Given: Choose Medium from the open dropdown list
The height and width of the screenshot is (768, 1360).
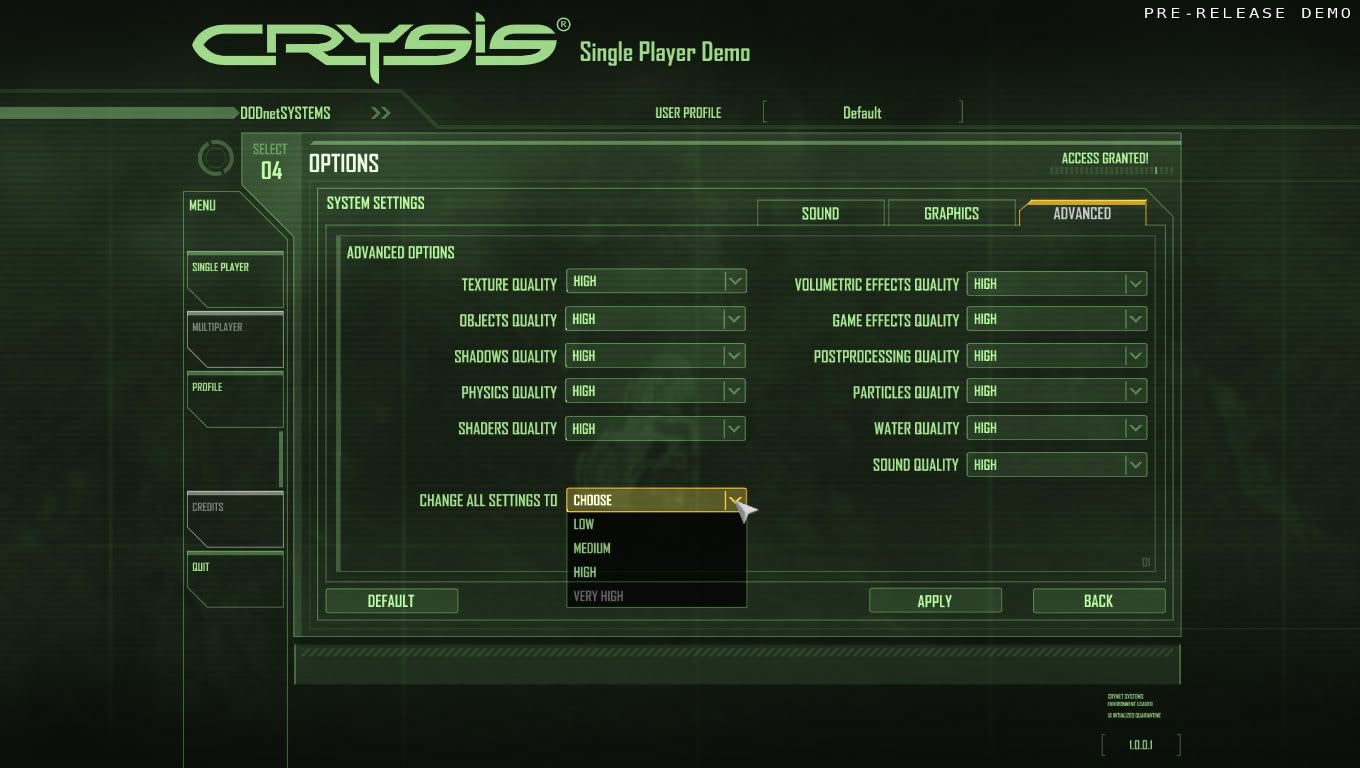Looking at the screenshot, I should pos(656,548).
